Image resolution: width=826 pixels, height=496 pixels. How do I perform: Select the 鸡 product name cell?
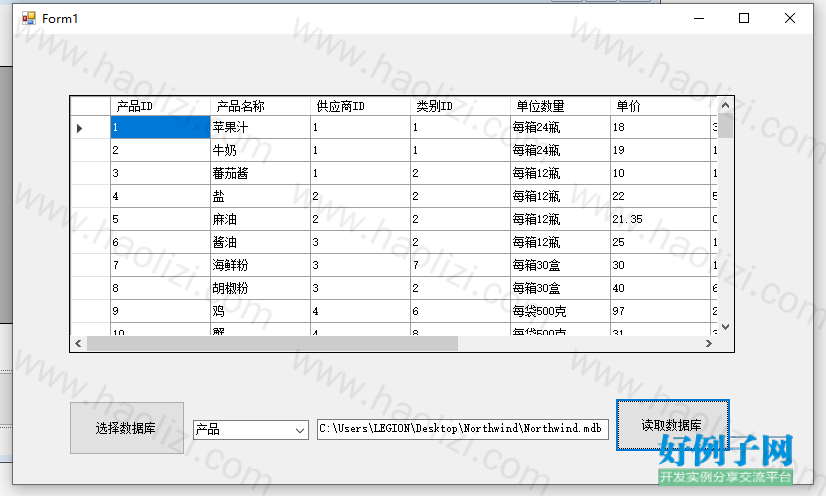click(260, 311)
